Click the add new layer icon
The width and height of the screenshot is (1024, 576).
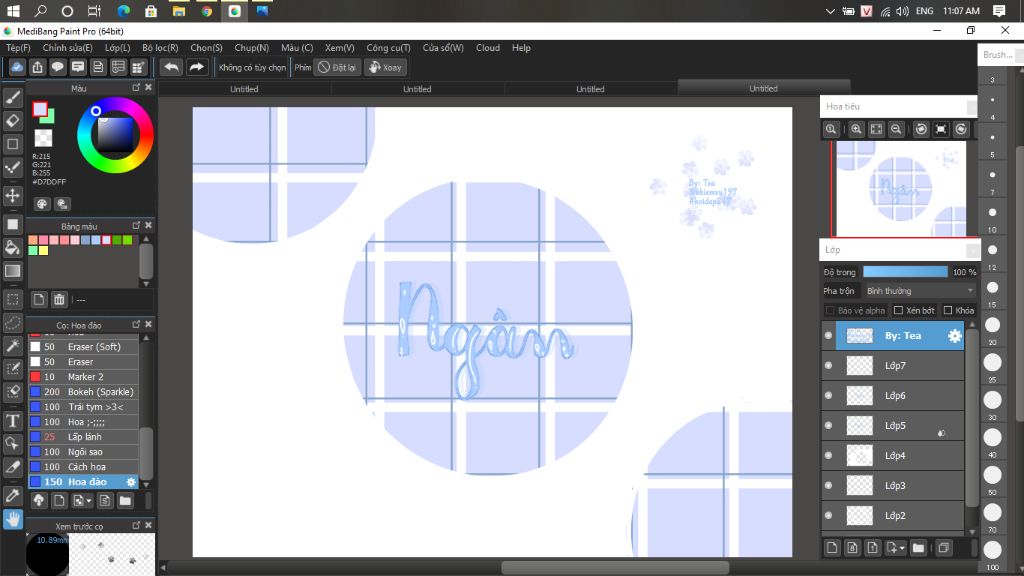[x=831, y=548]
